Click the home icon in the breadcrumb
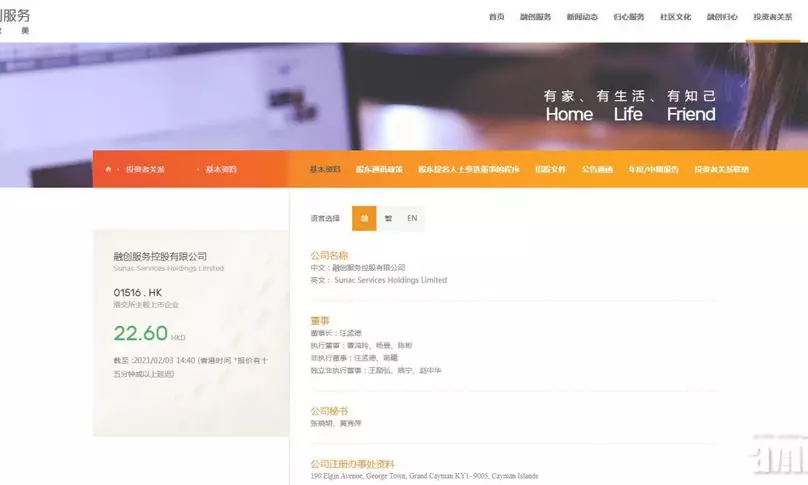Image resolution: width=808 pixels, height=485 pixels. point(108,169)
